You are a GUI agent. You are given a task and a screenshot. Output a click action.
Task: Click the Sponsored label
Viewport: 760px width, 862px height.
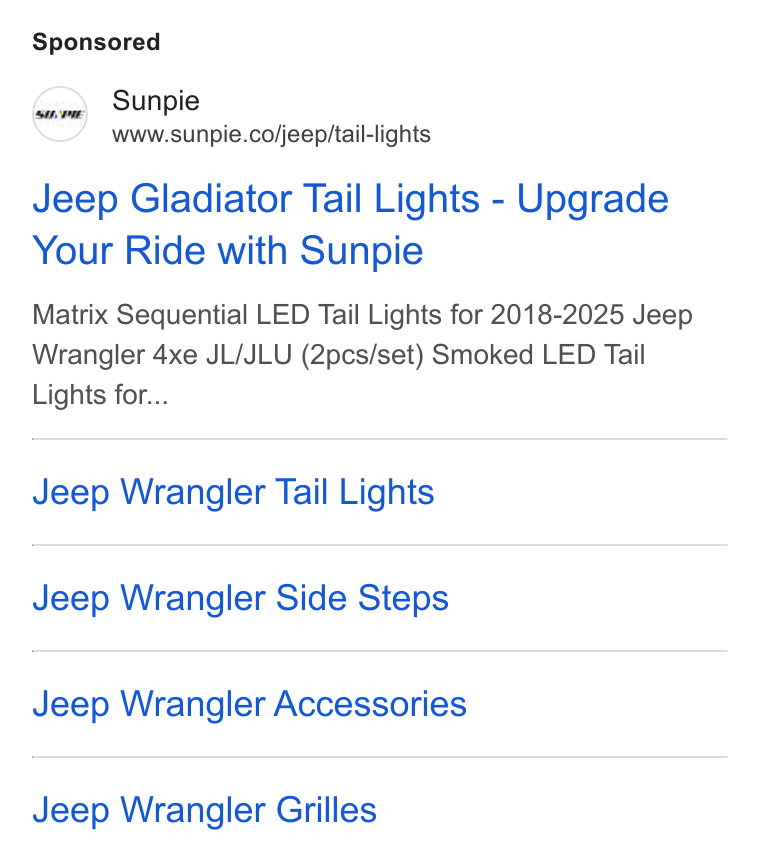(96, 42)
